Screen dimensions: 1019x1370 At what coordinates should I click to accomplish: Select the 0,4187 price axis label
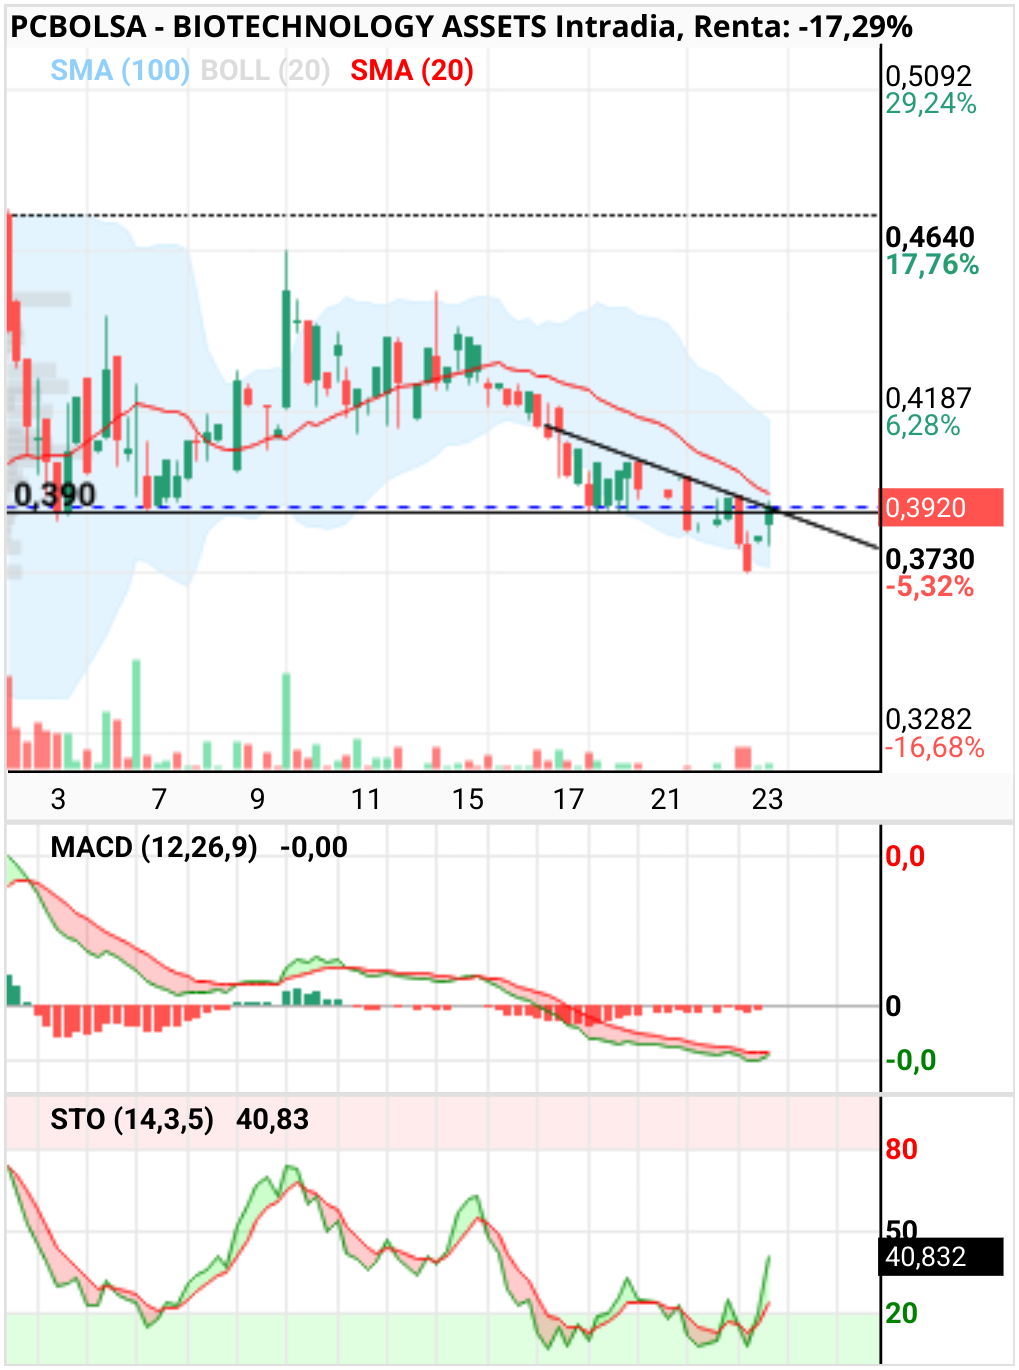pyautogui.click(x=929, y=398)
